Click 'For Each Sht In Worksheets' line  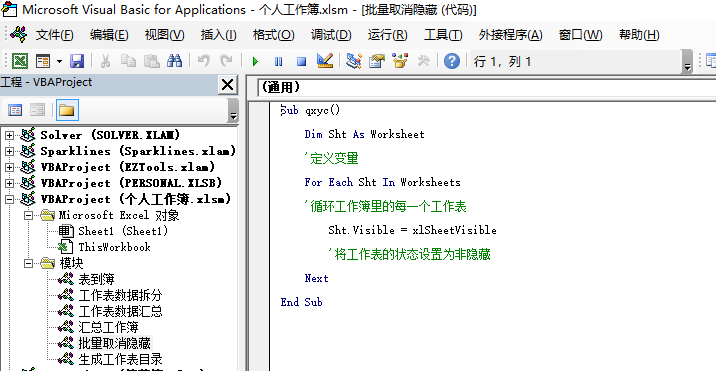point(382,182)
